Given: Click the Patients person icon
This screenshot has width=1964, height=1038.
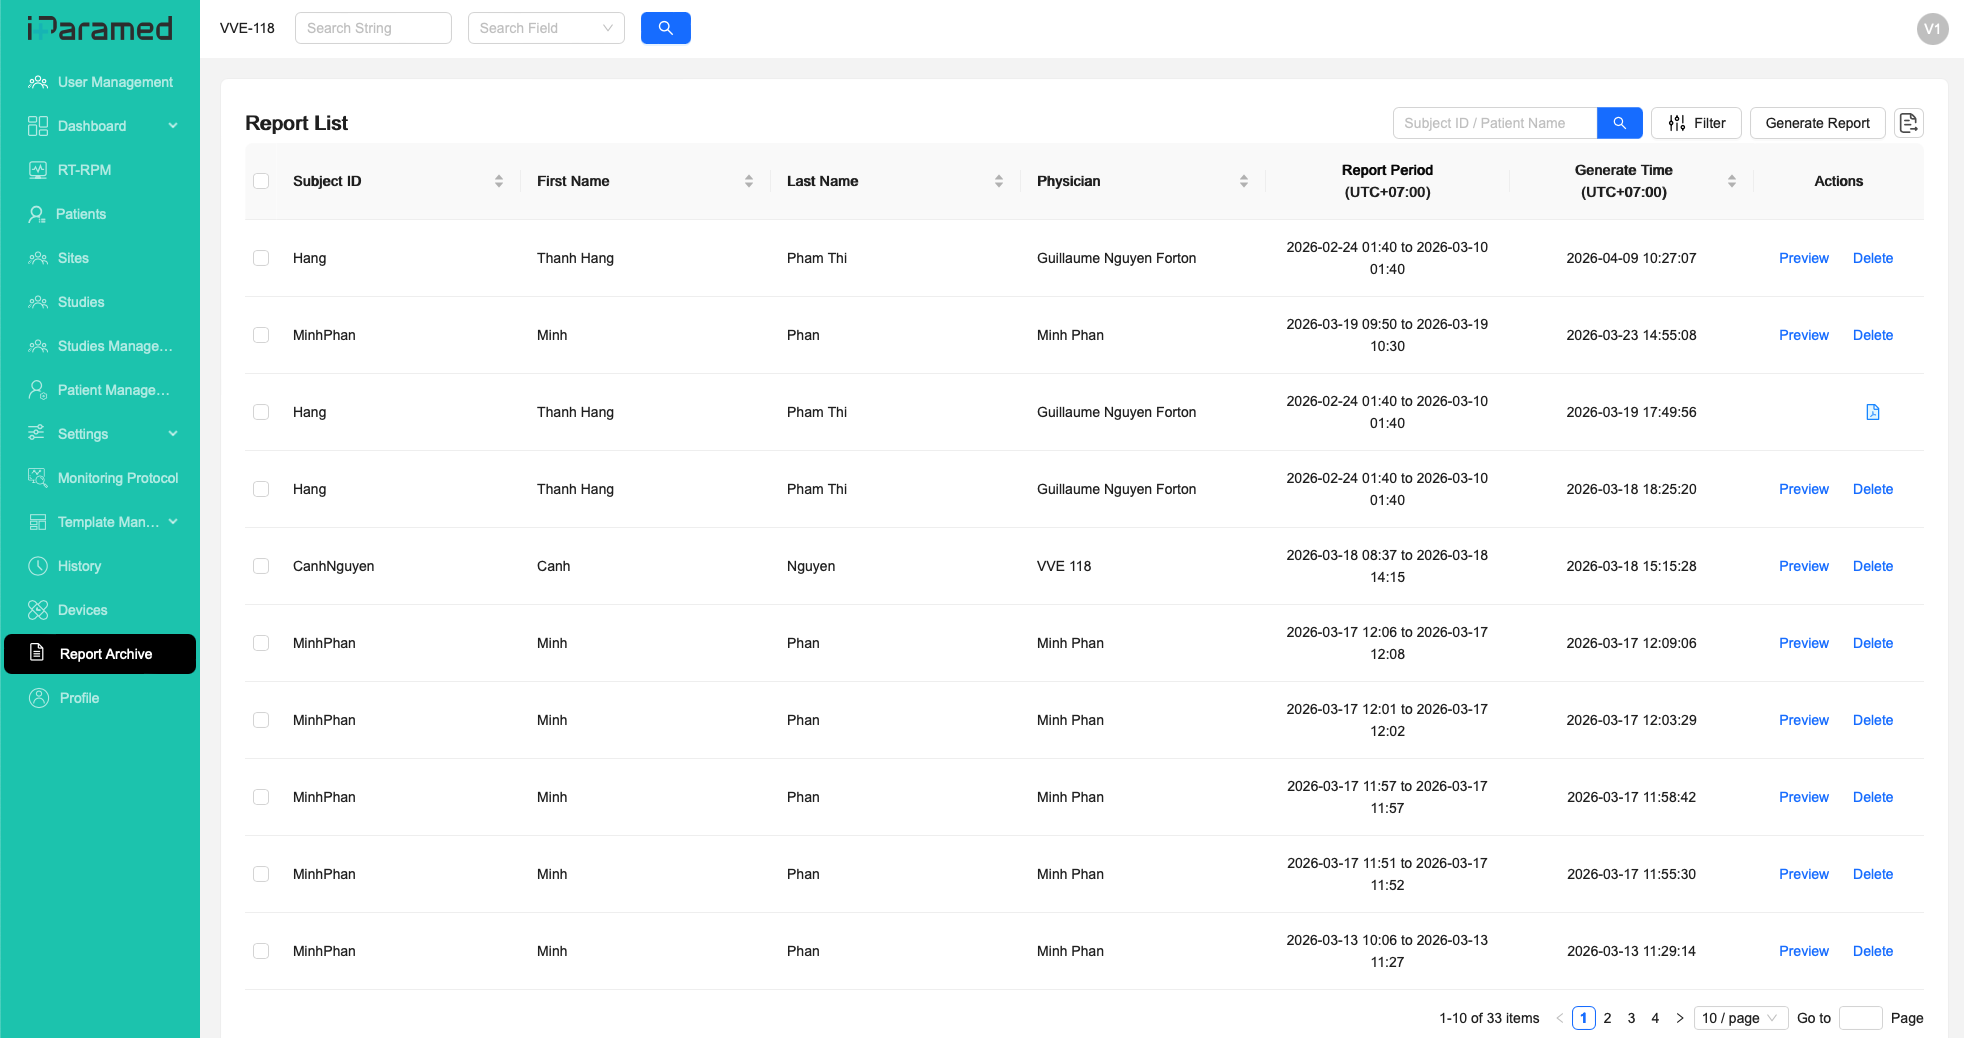Looking at the screenshot, I should (37, 214).
